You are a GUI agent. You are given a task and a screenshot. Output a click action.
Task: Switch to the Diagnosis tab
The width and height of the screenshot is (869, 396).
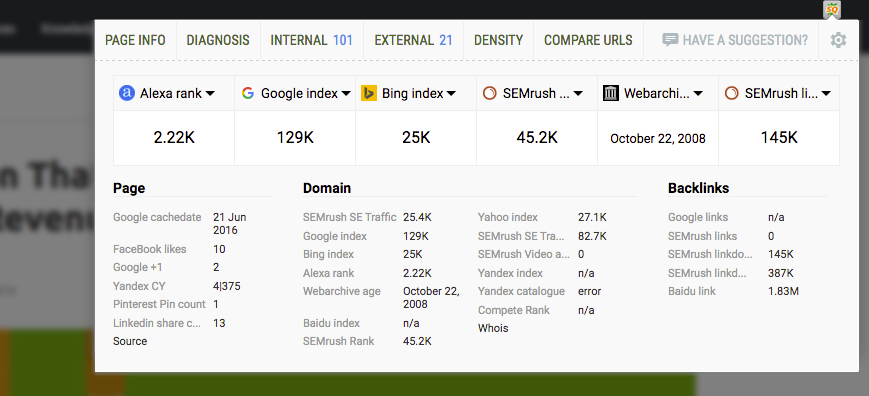pyautogui.click(x=218, y=40)
